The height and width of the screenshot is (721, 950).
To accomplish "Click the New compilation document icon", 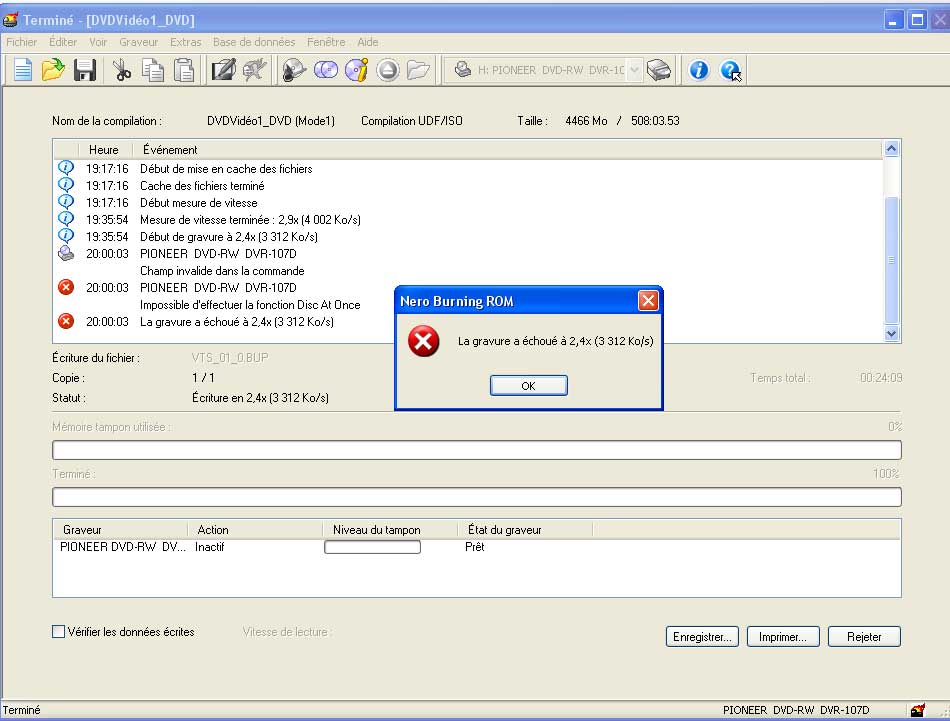I will click(22, 70).
